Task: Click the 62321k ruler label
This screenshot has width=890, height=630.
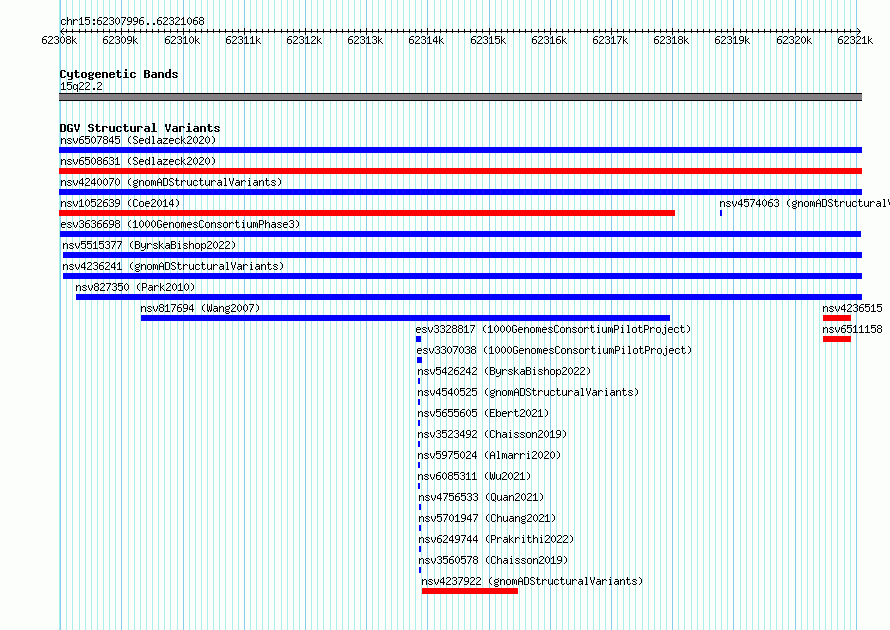Action: pos(855,40)
